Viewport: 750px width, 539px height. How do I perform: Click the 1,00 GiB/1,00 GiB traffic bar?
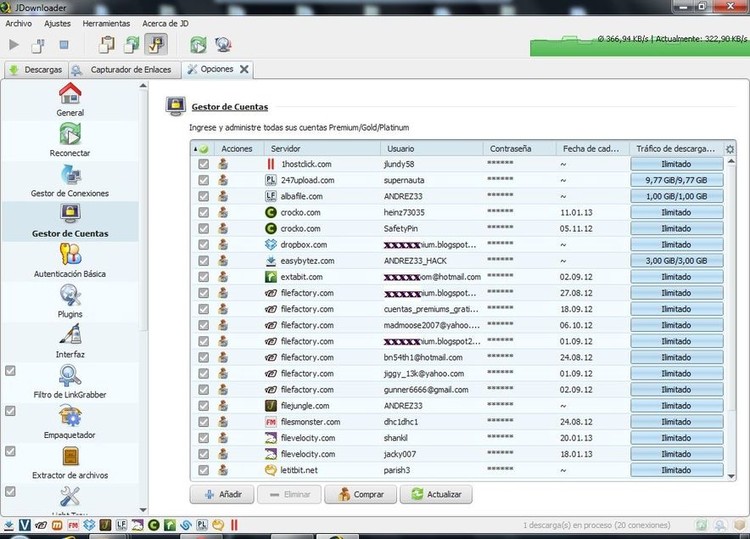pyautogui.click(x=676, y=196)
